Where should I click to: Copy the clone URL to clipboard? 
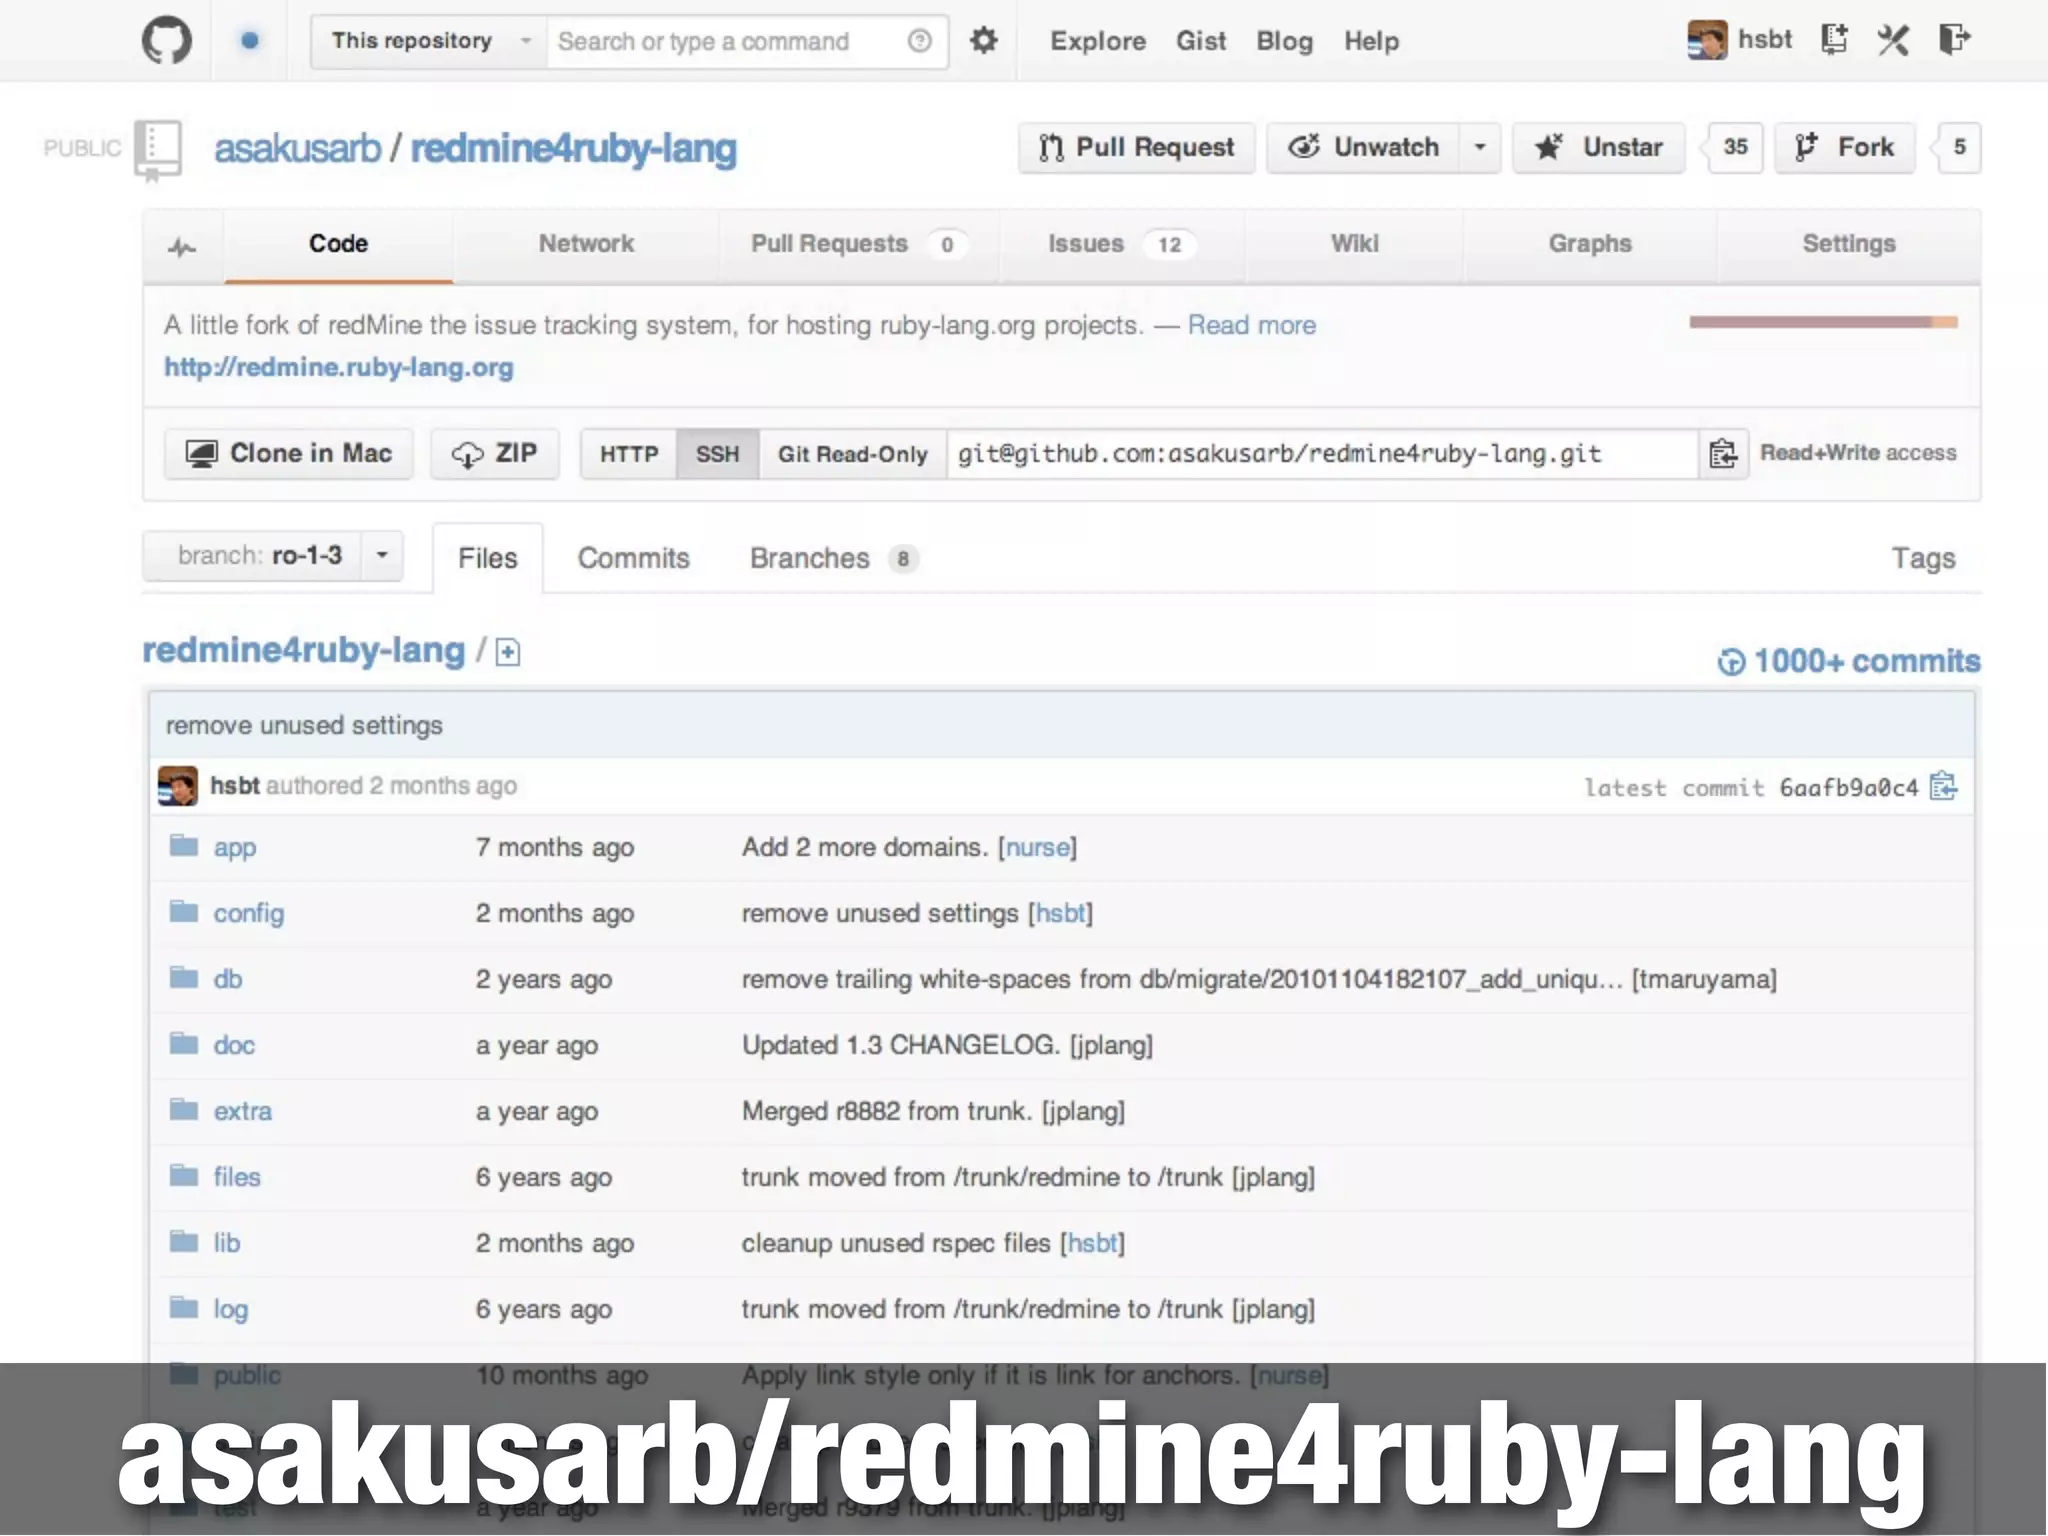1723,454
